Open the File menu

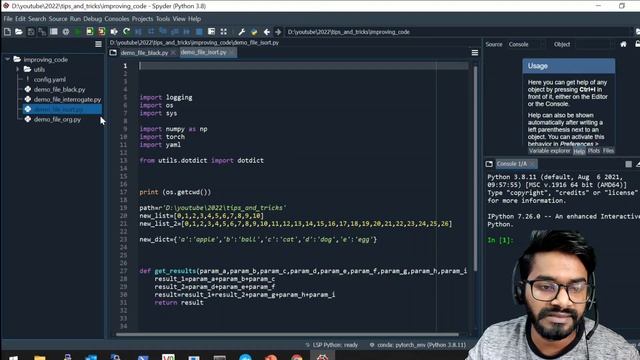tap(8, 19)
